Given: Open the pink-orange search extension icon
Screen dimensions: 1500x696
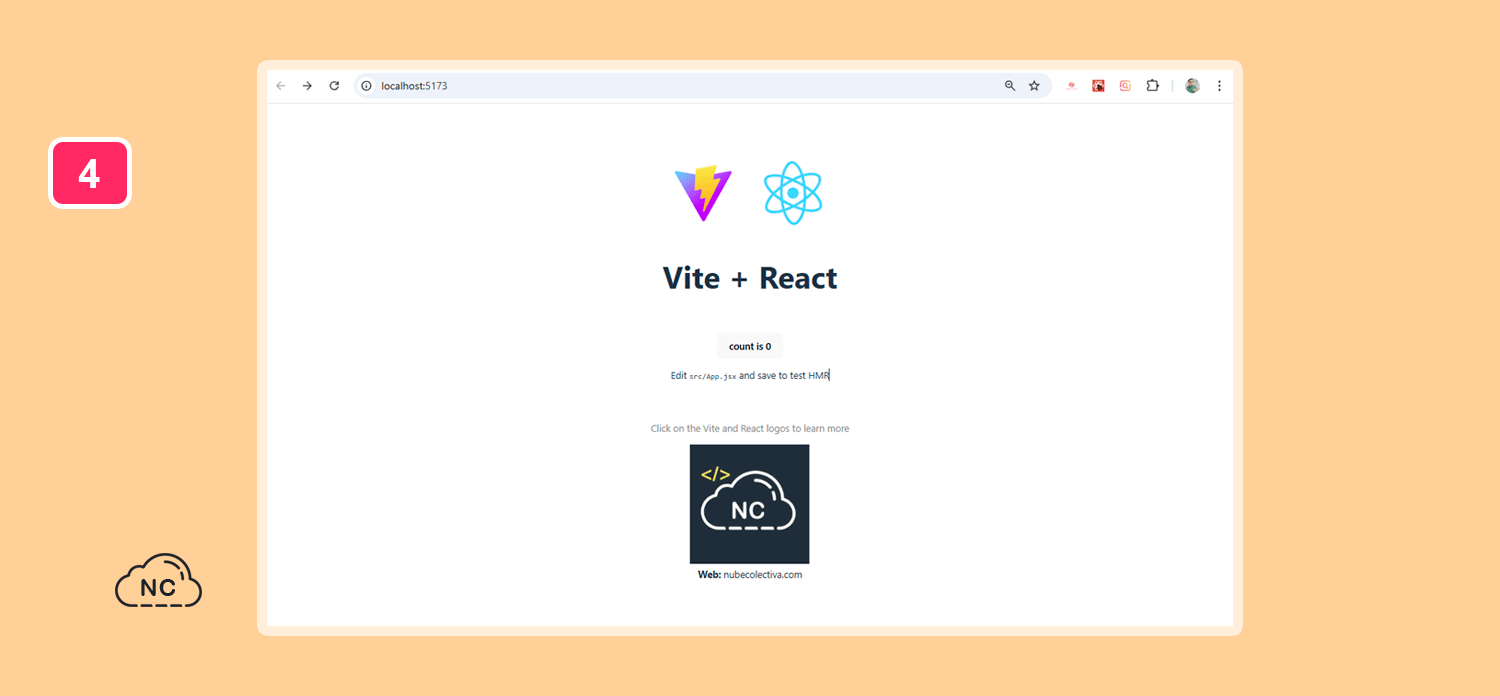Looking at the screenshot, I should tap(1125, 86).
